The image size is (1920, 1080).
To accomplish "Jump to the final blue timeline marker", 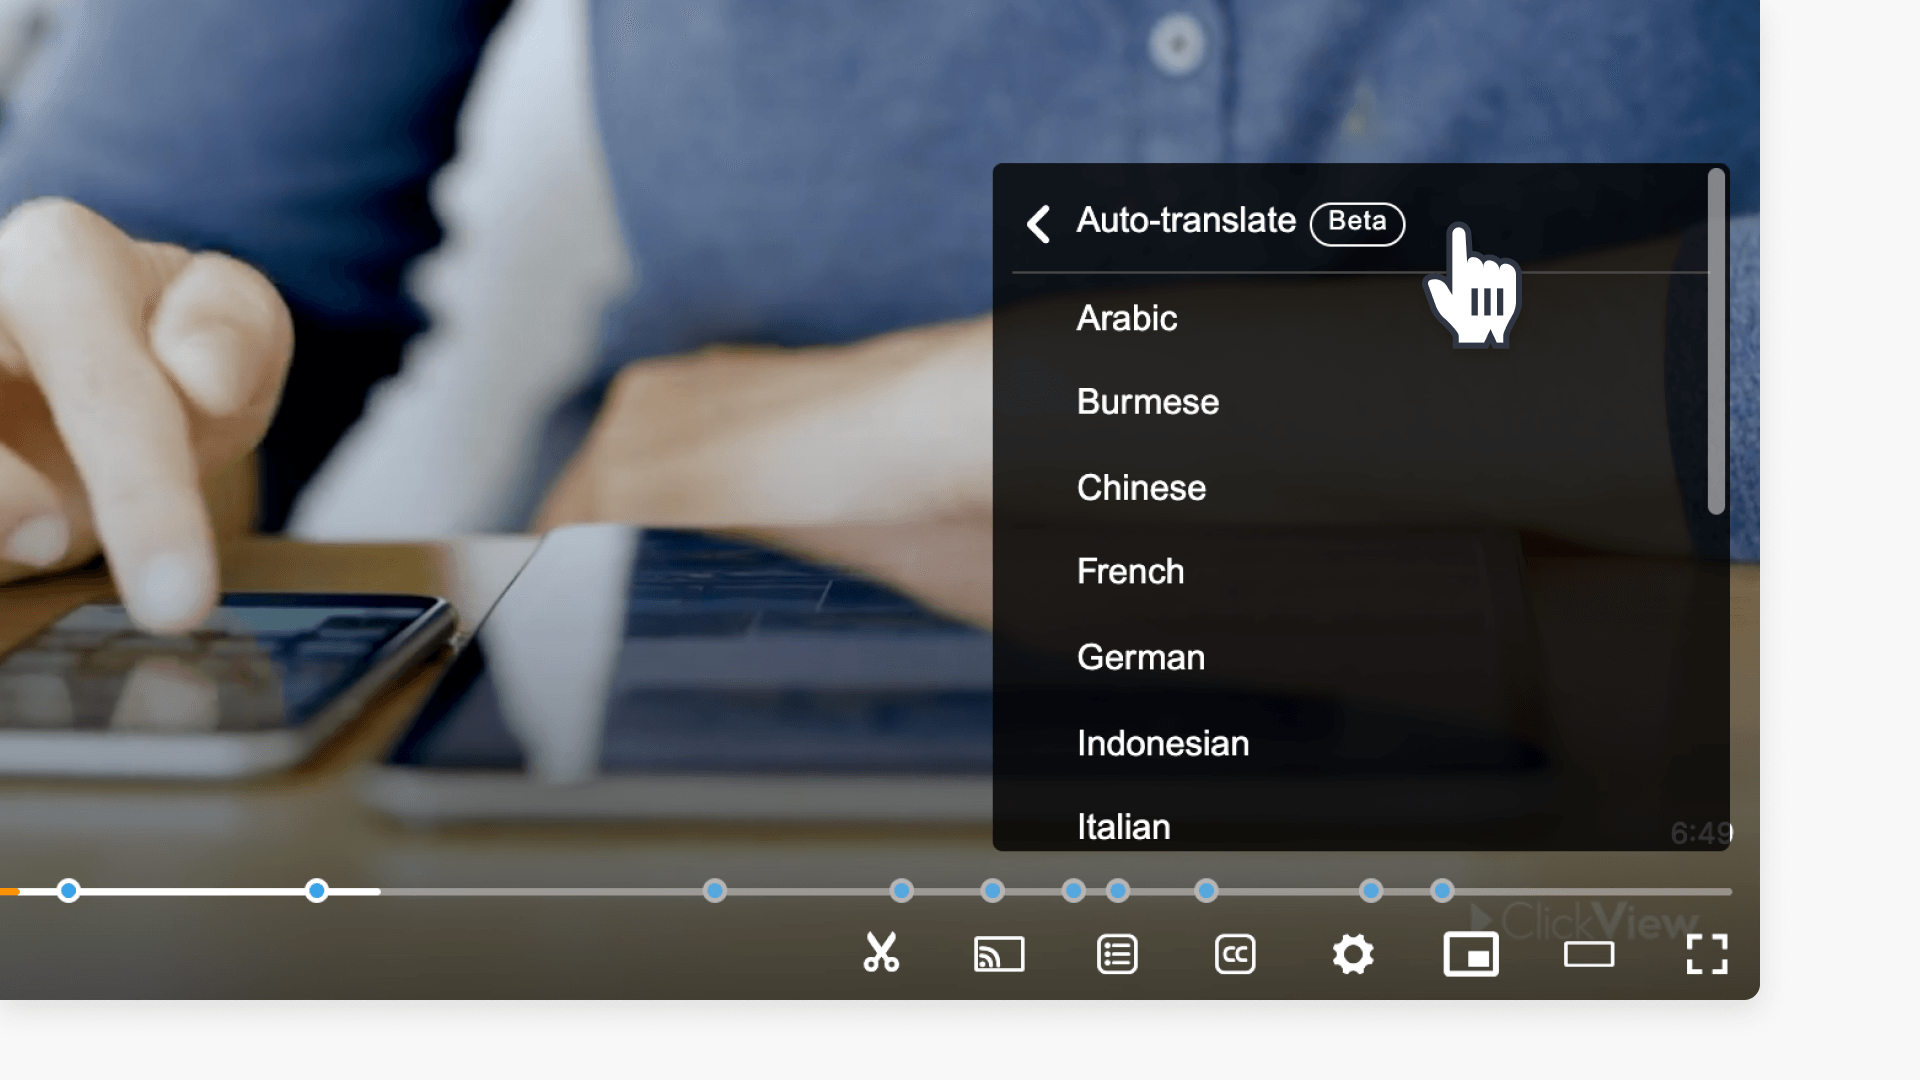I will [x=1442, y=891].
